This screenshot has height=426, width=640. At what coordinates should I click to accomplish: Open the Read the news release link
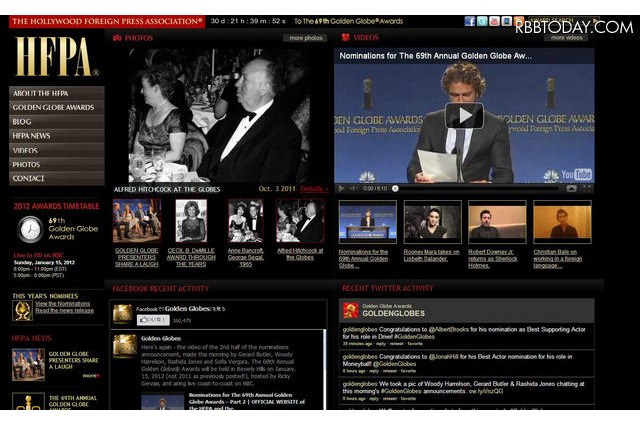(x=64, y=311)
